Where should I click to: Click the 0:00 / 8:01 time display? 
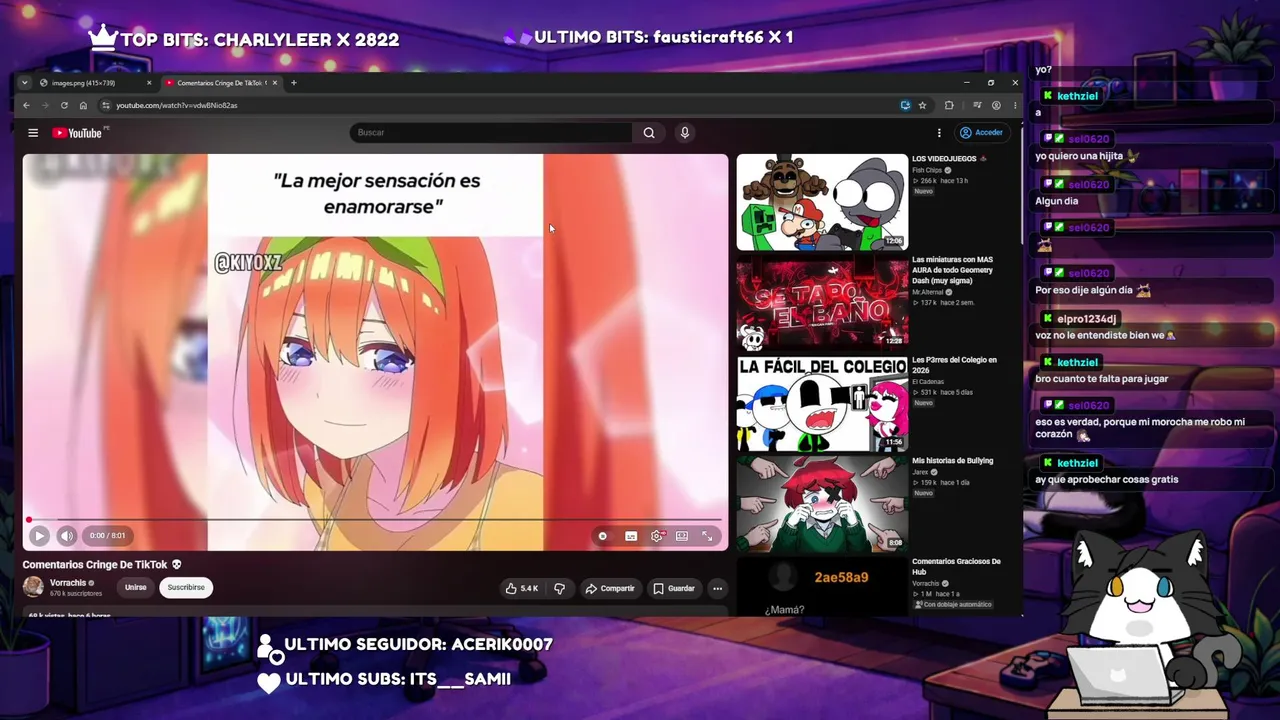[107, 536]
